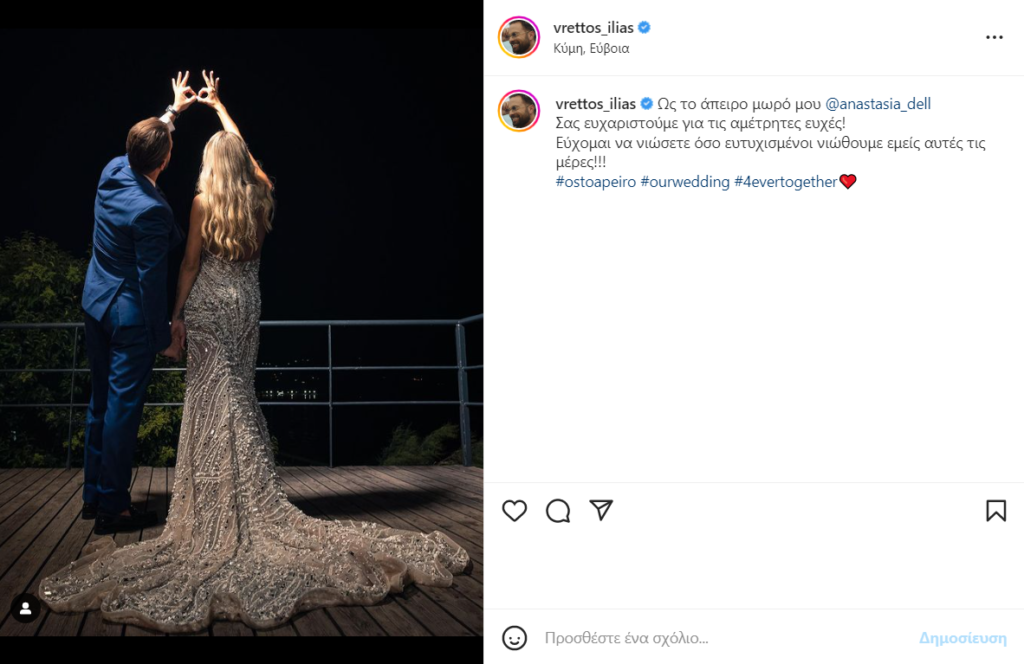The height and width of the screenshot is (664, 1024).
Task: Save the post with bookmark icon
Action: coord(996,511)
